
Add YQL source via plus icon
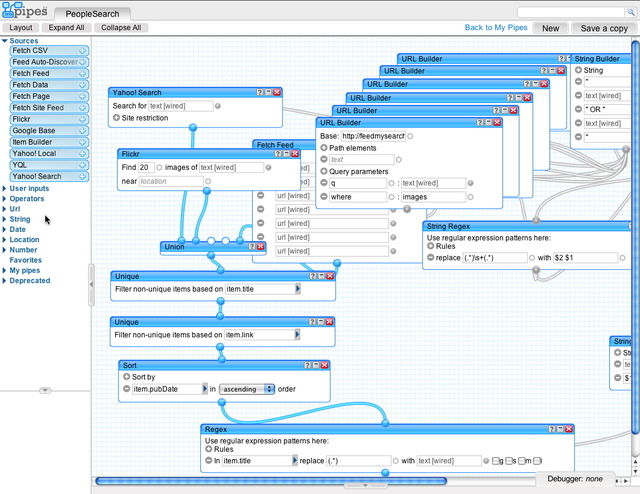pos(82,165)
